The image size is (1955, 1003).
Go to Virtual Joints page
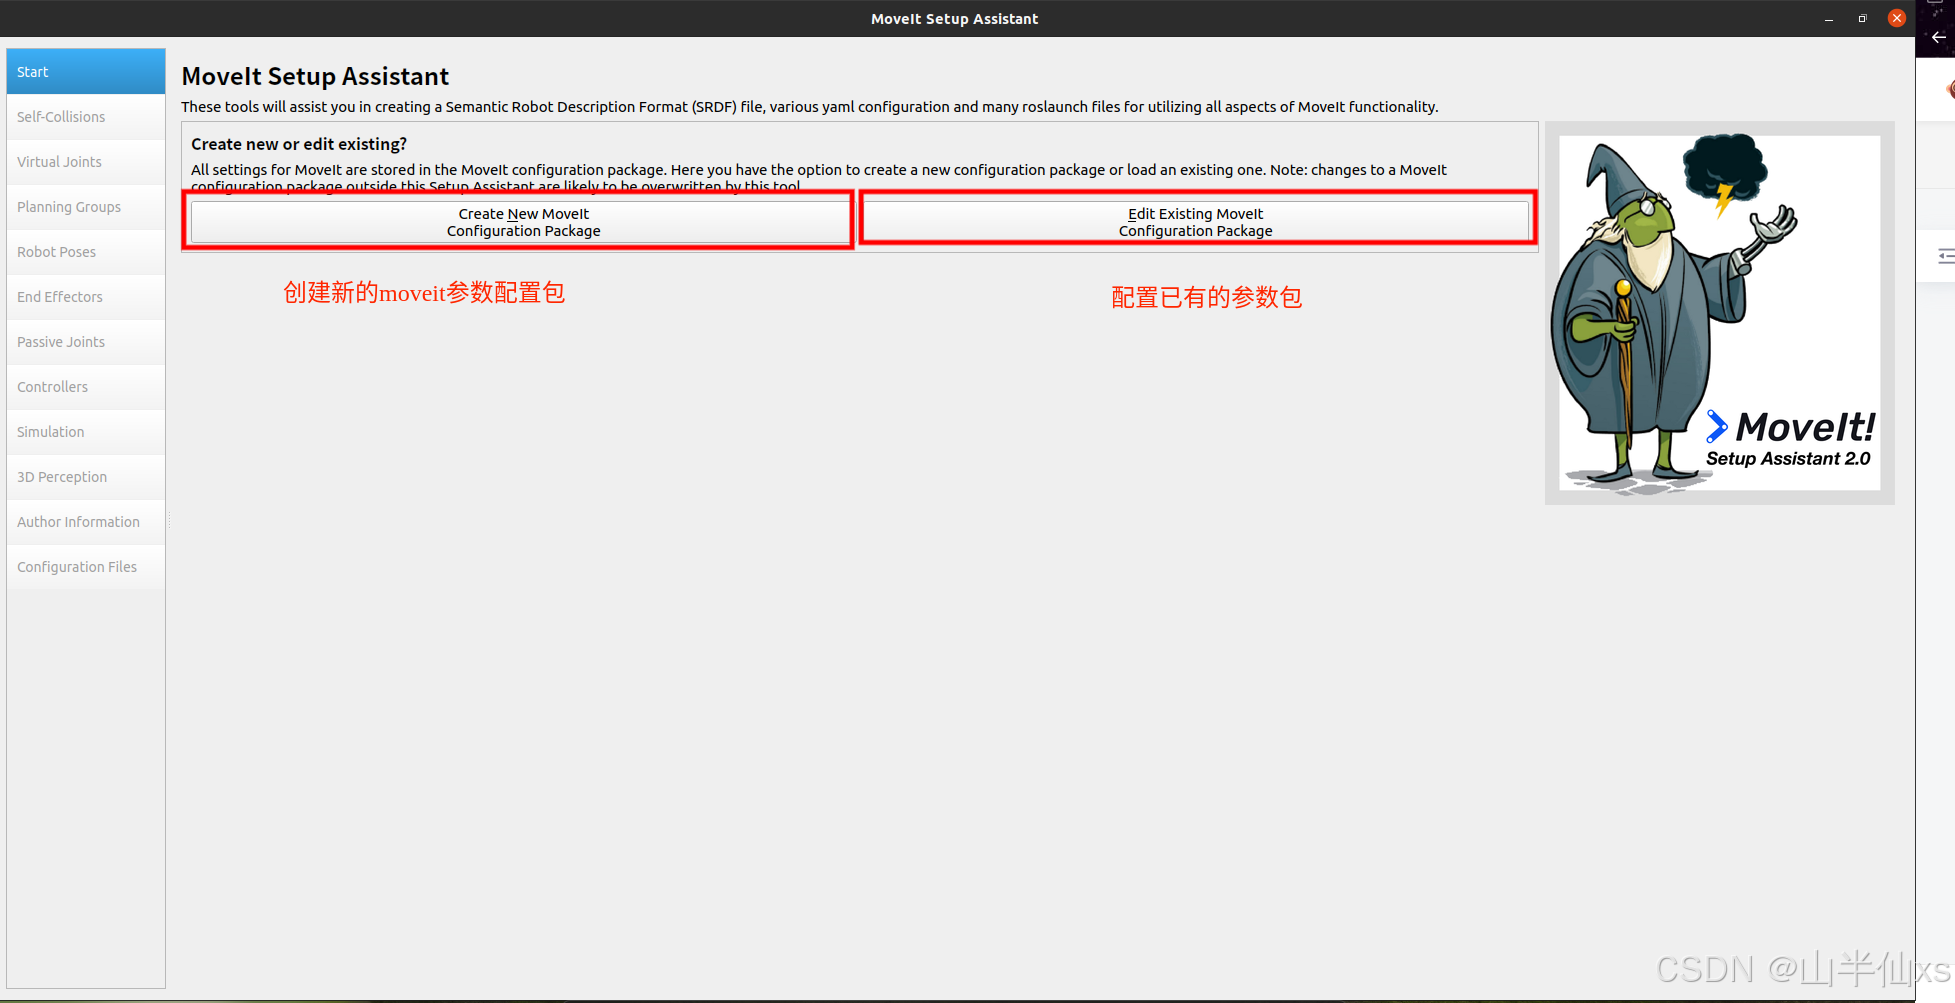click(86, 162)
